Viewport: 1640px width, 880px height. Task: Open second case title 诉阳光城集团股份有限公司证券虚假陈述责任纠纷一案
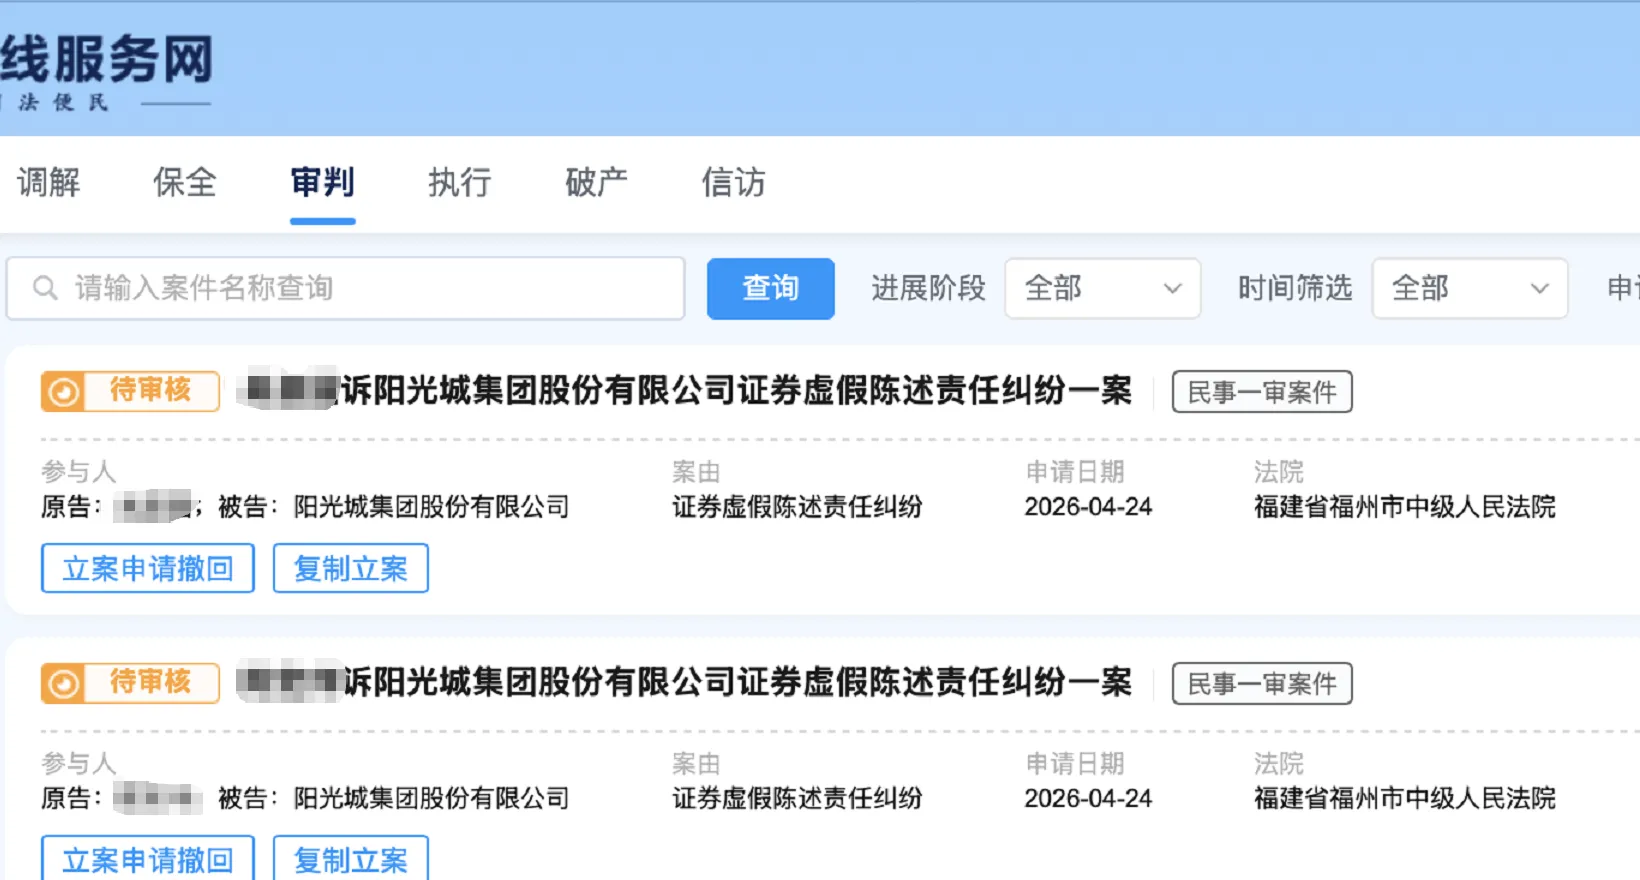(x=737, y=683)
